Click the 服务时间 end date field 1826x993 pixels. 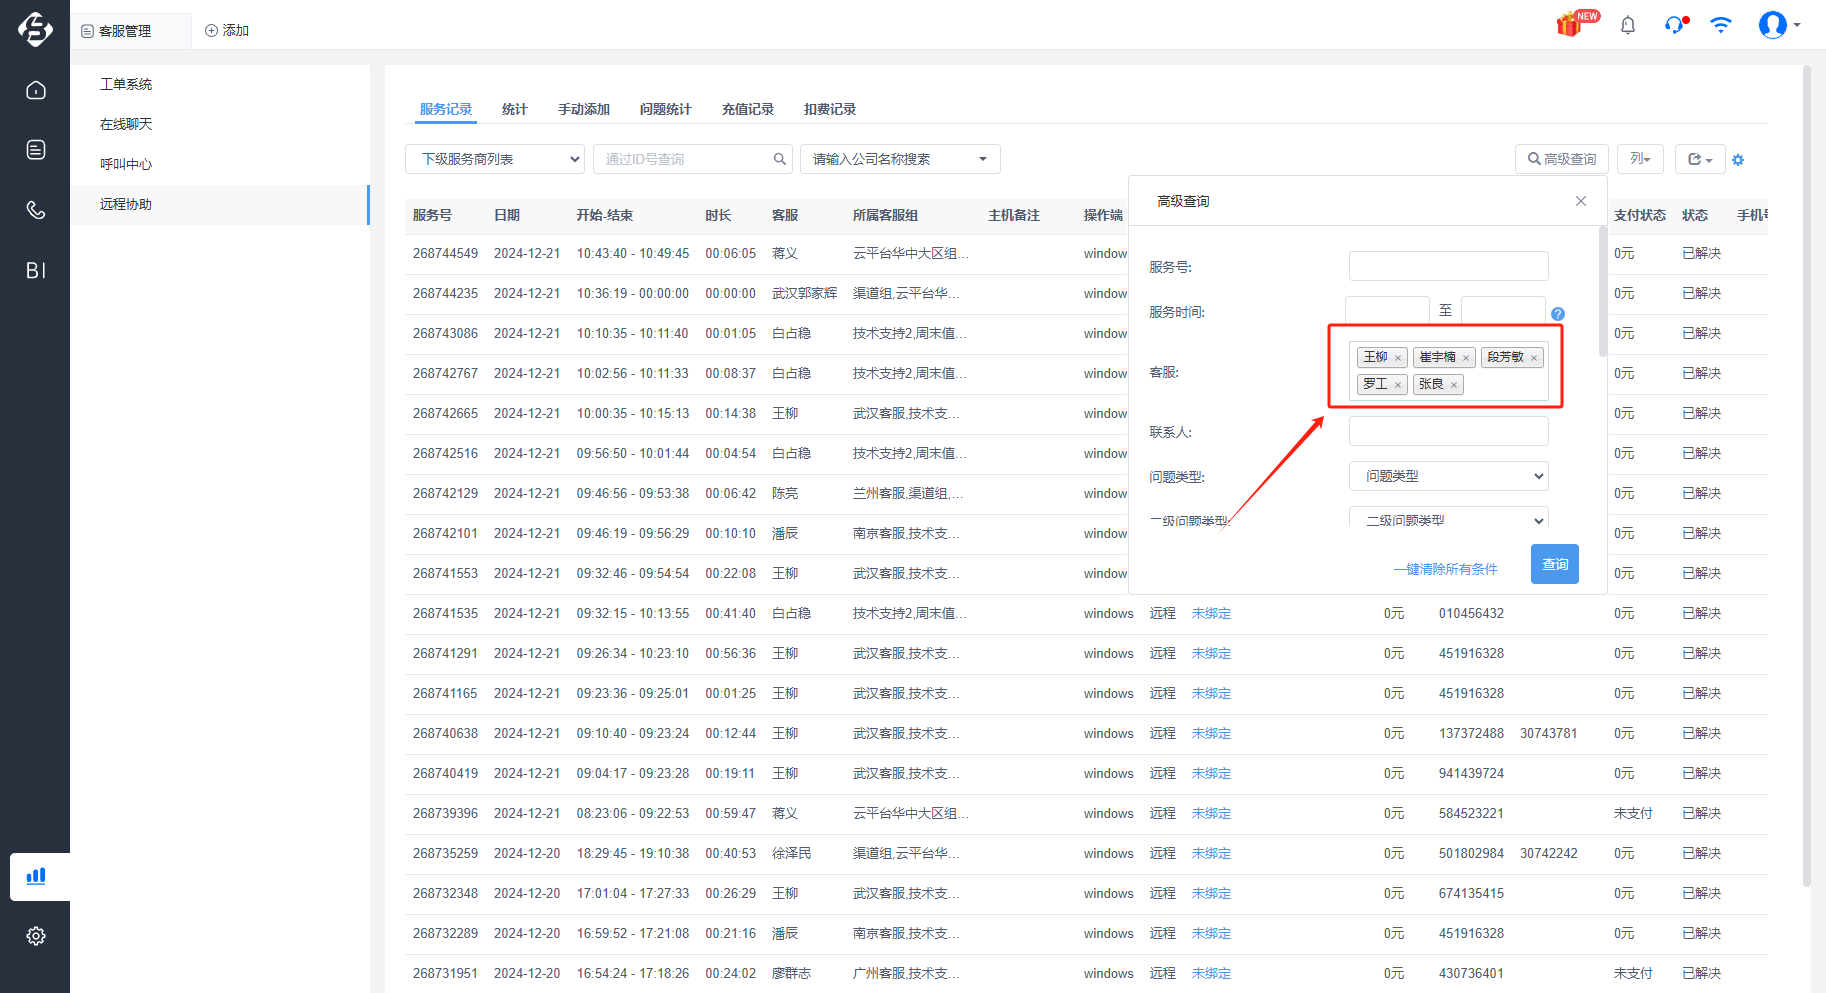[x=1503, y=310]
